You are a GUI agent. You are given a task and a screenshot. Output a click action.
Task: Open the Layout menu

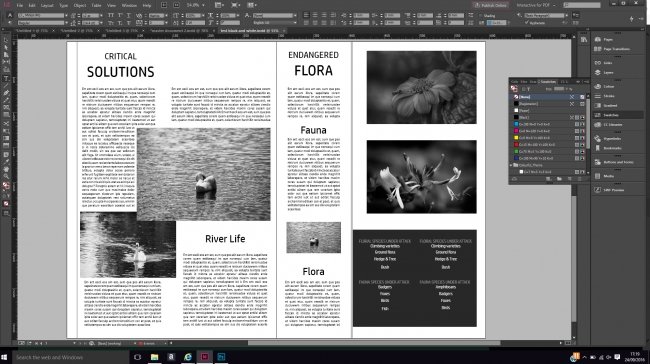click(47, 5)
